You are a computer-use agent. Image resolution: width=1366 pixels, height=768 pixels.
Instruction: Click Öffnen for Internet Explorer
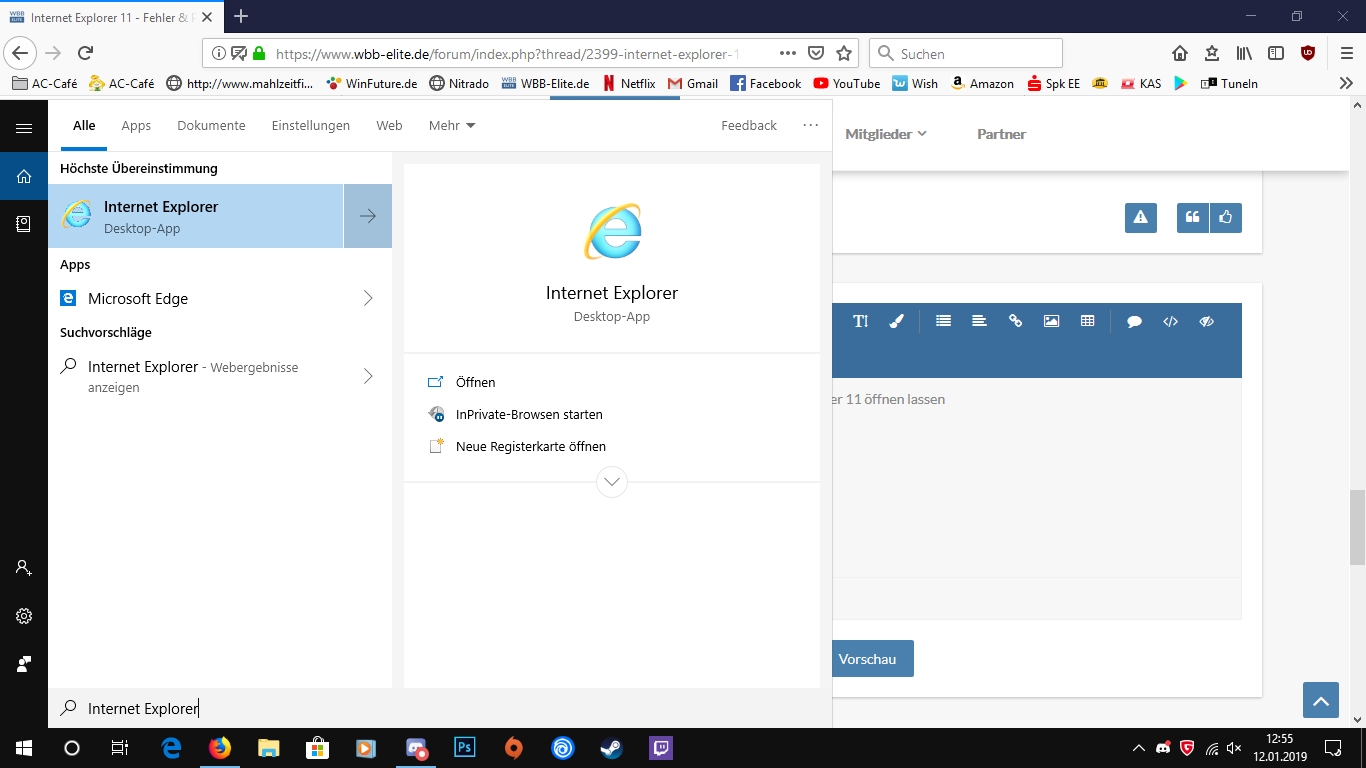[x=475, y=382]
